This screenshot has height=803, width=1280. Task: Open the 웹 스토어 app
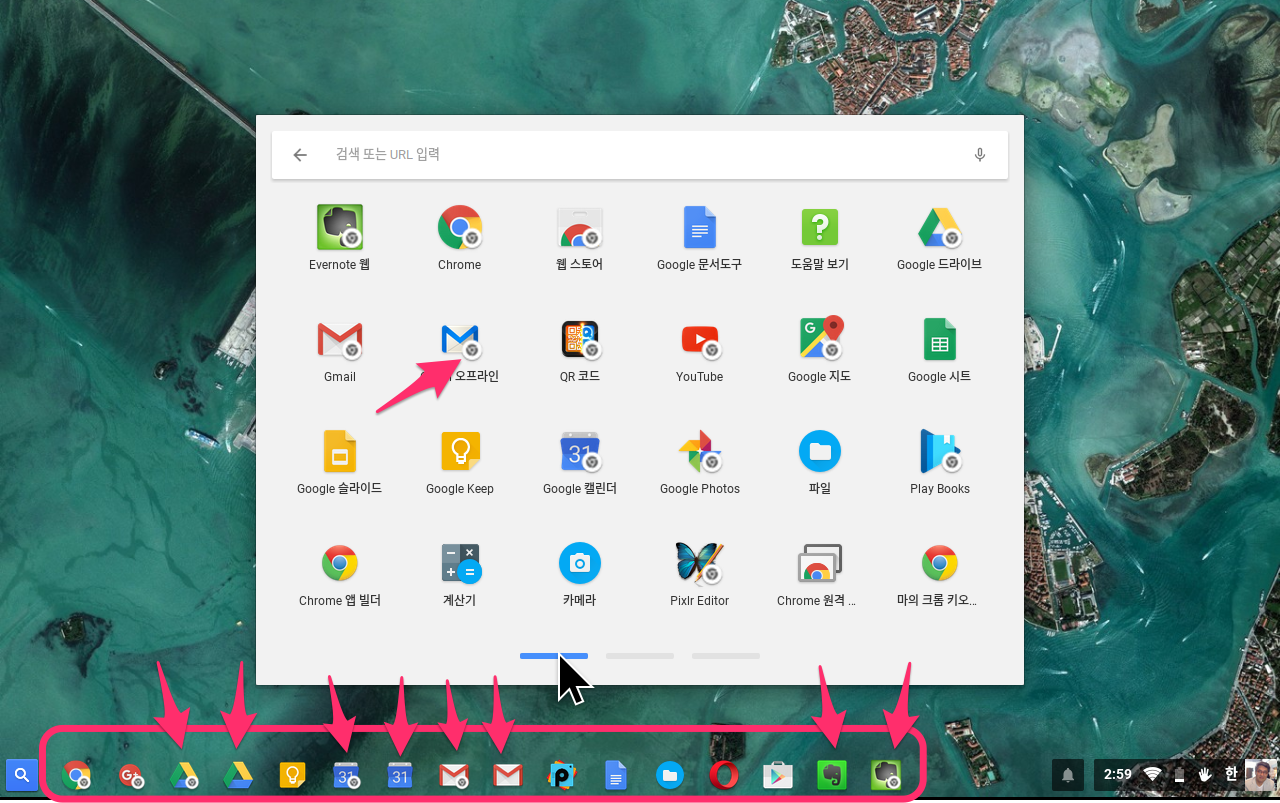580,238
